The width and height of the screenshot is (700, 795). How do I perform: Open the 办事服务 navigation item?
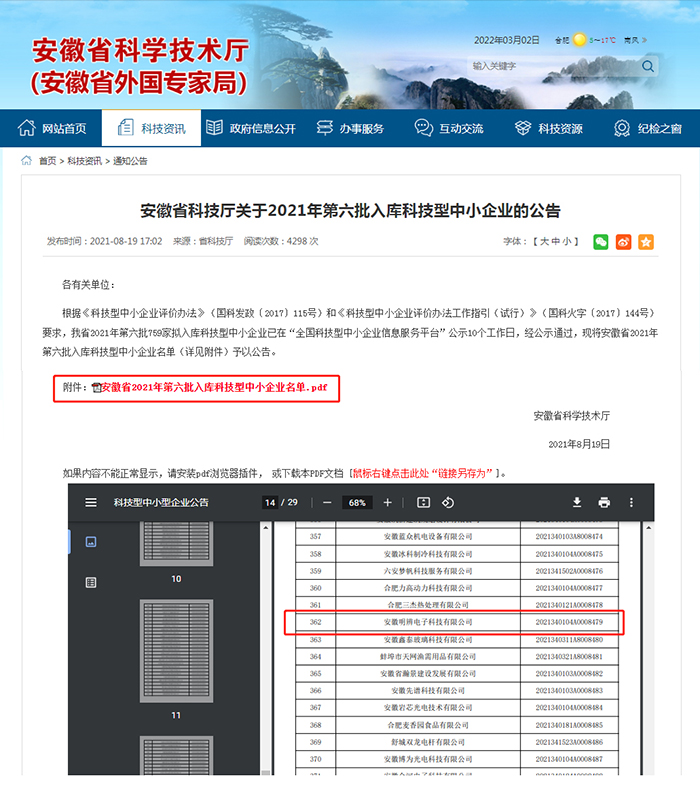(351, 128)
